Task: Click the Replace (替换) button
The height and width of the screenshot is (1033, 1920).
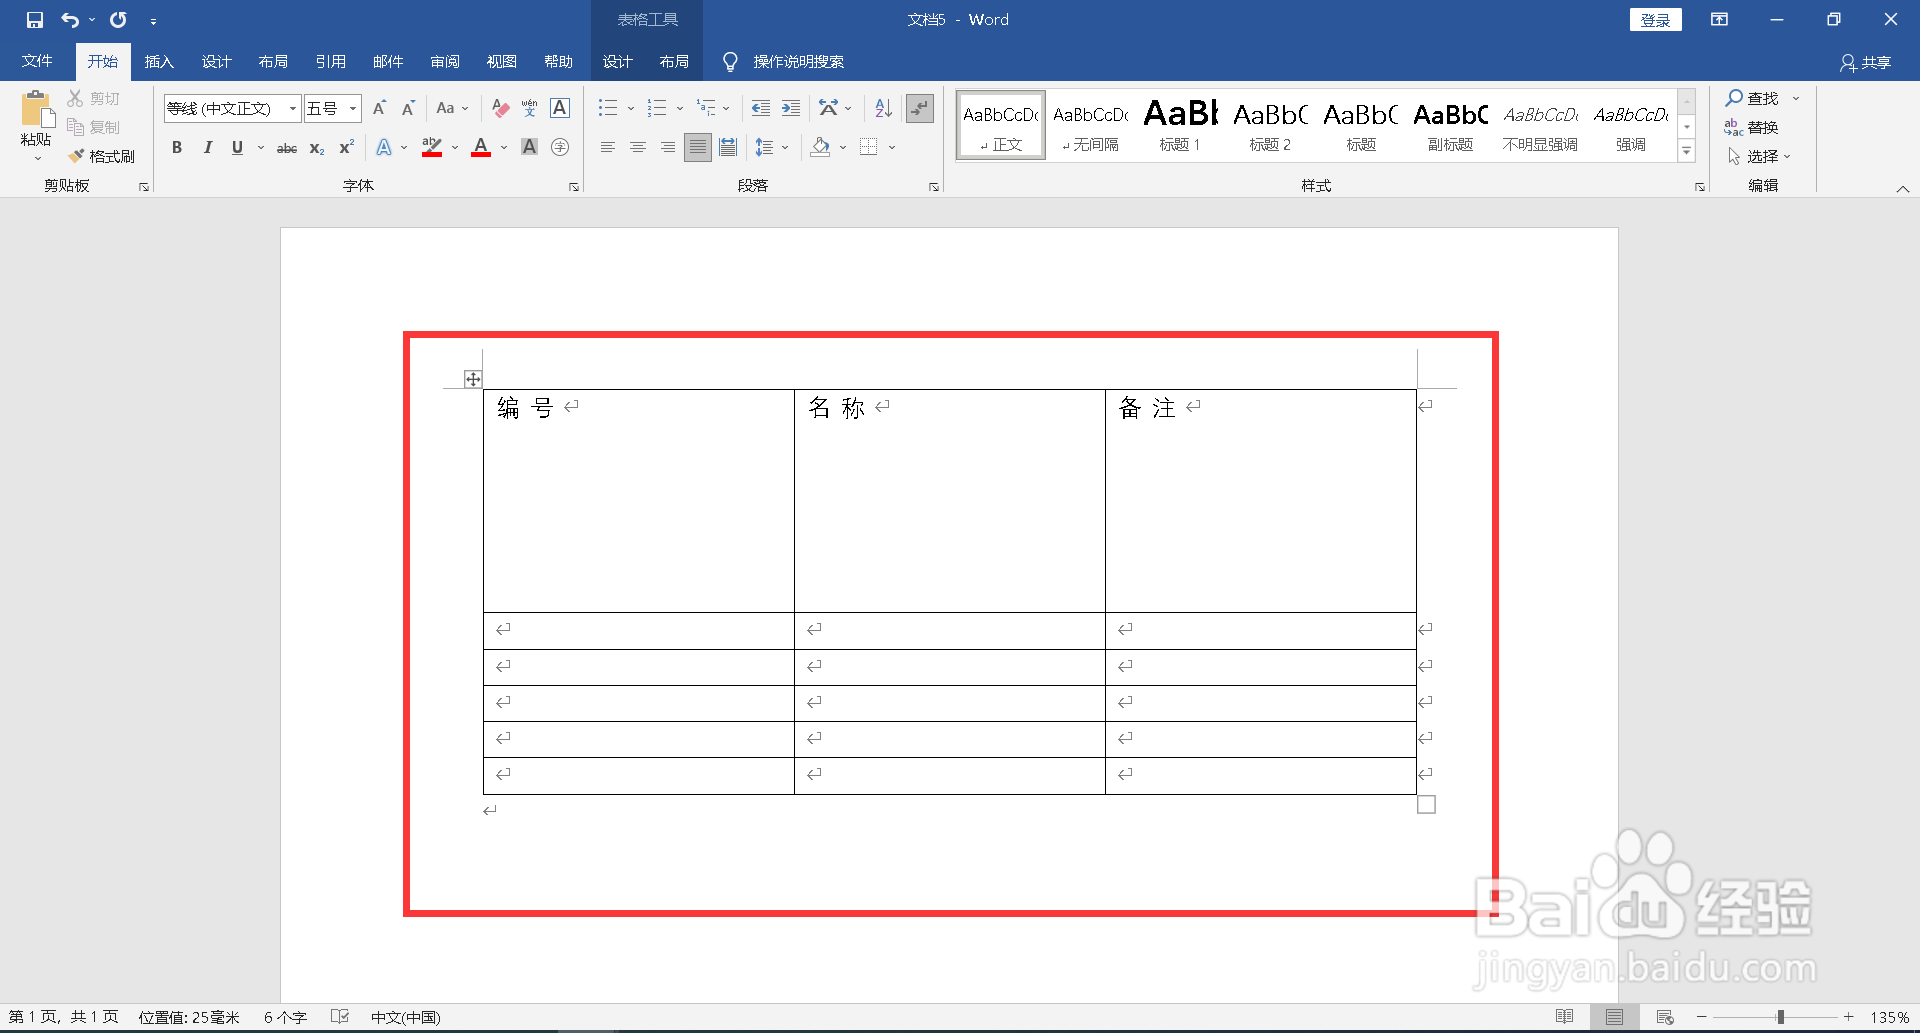Action: pos(1751,127)
